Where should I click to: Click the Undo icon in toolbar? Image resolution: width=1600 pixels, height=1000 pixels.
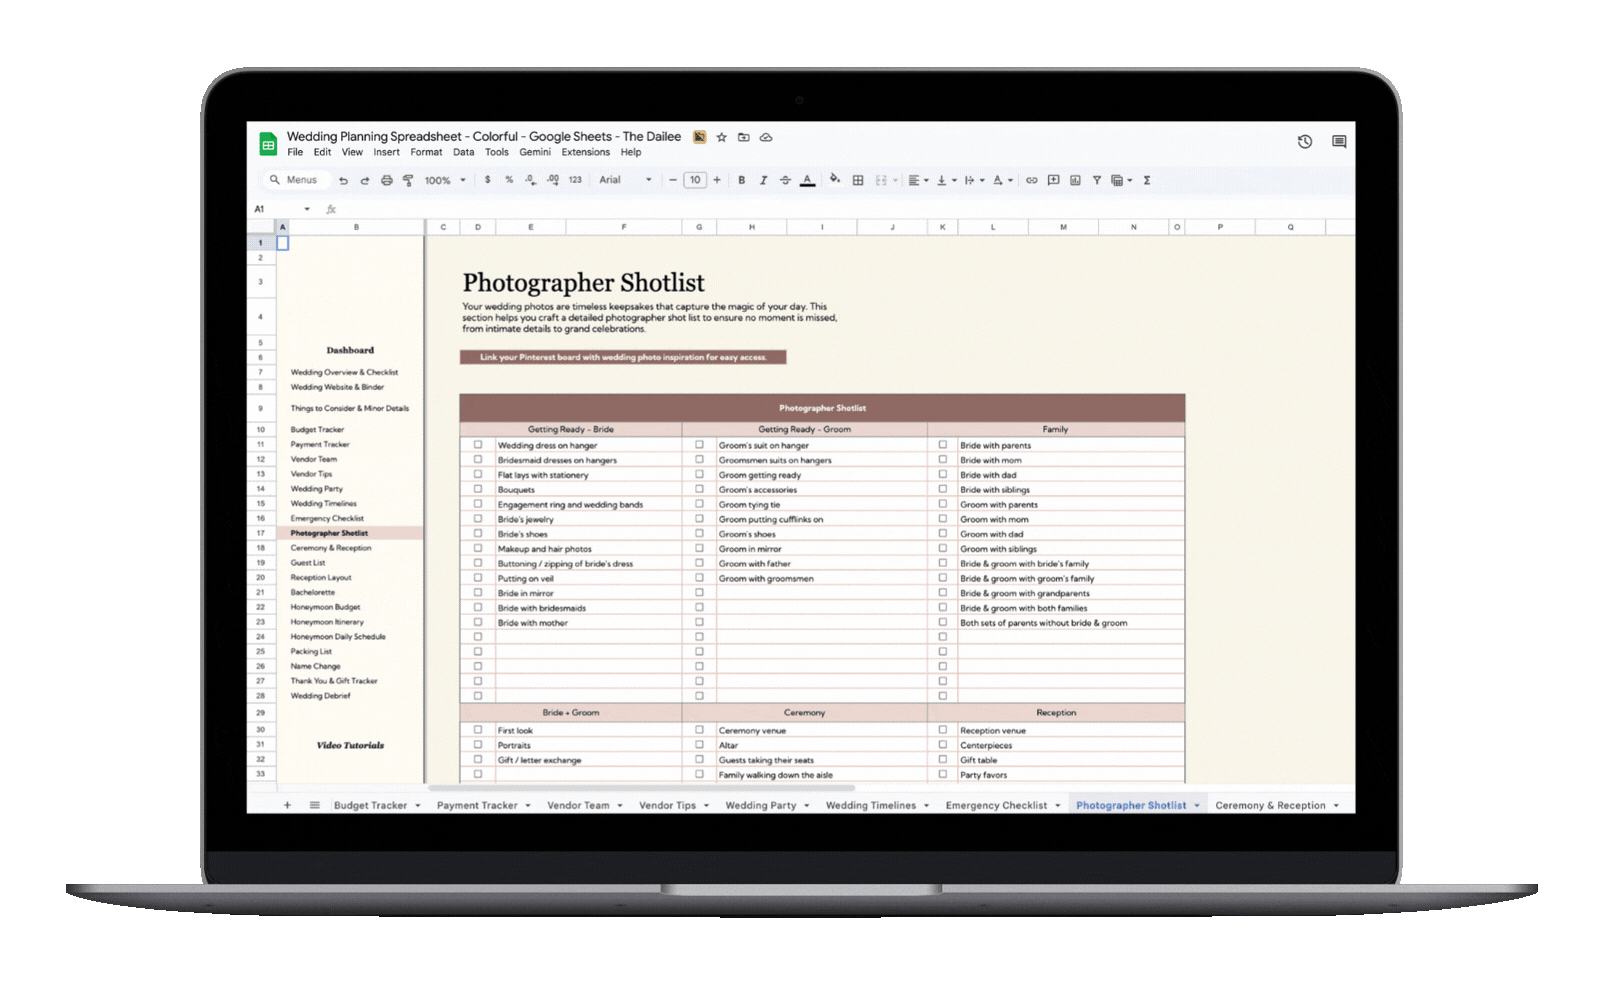(x=343, y=181)
